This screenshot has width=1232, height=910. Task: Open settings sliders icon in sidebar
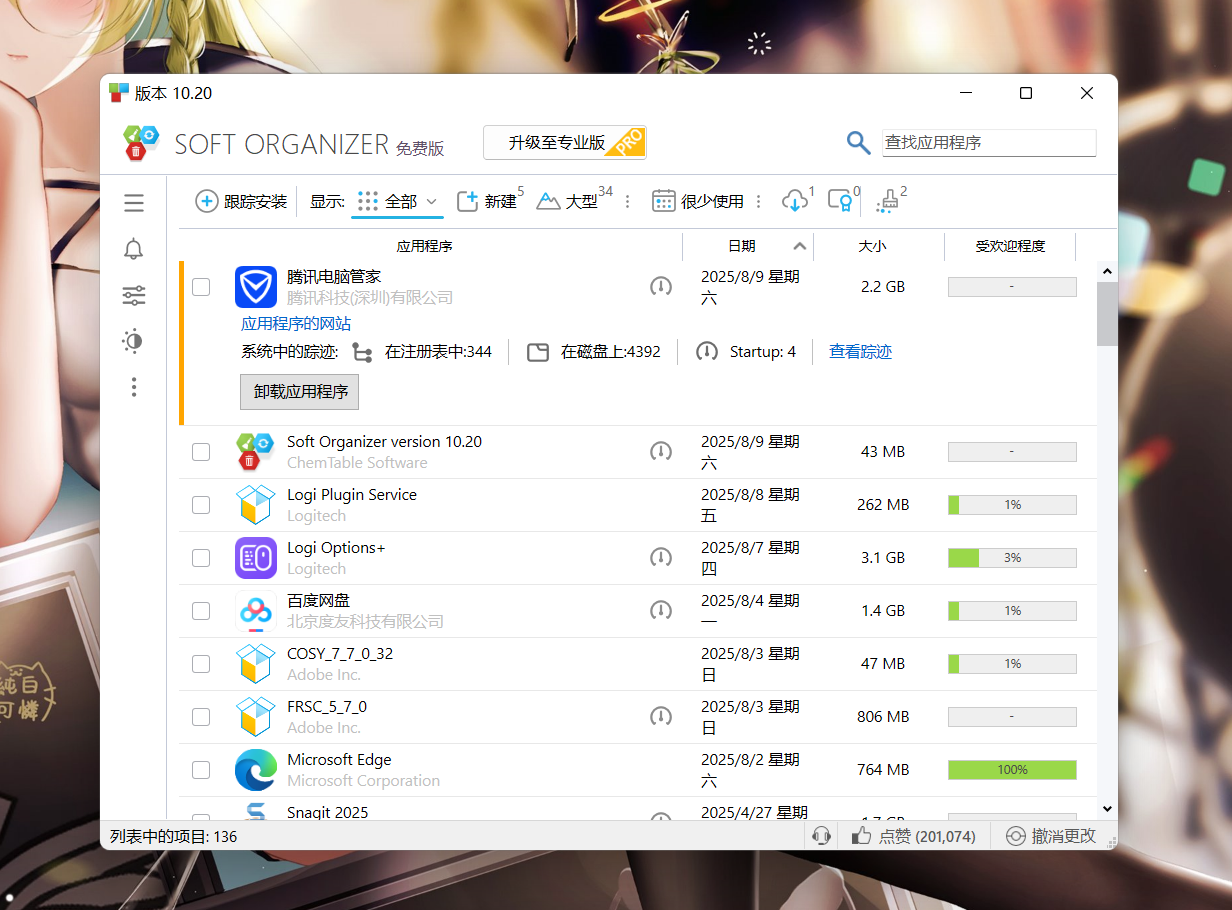point(134,295)
